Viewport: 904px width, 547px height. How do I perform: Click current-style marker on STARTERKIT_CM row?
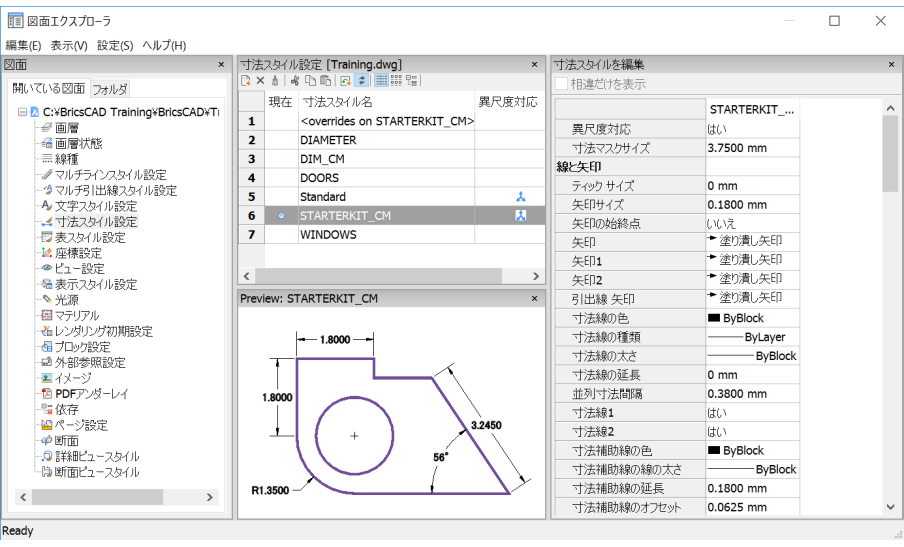(x=281, y=216)
